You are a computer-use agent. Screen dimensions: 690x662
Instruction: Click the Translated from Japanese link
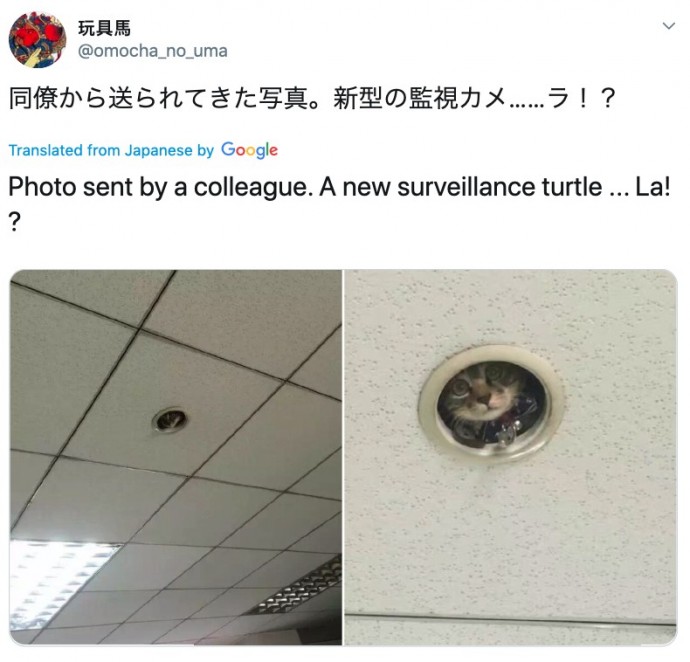[x=100, y=151]
